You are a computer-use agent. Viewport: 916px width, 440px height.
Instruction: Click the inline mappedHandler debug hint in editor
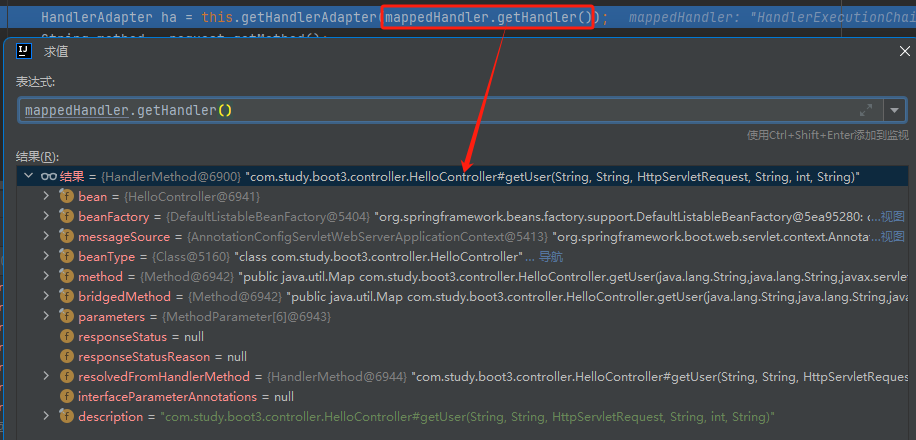point(772,18)
